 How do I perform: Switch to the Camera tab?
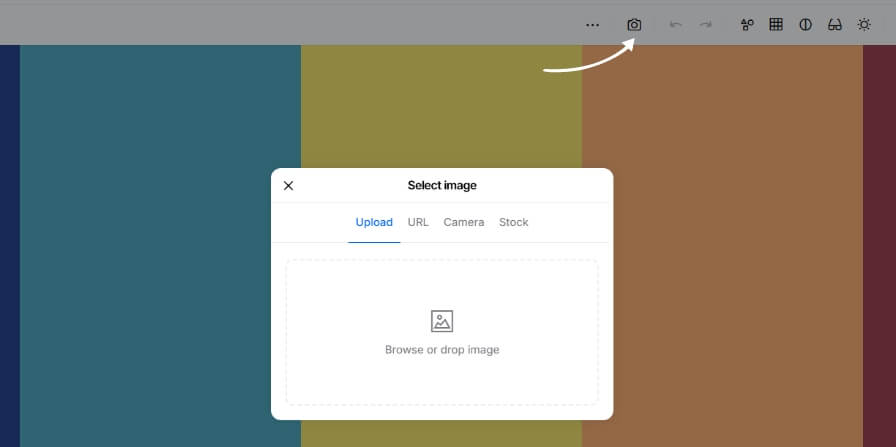point(463,222)
